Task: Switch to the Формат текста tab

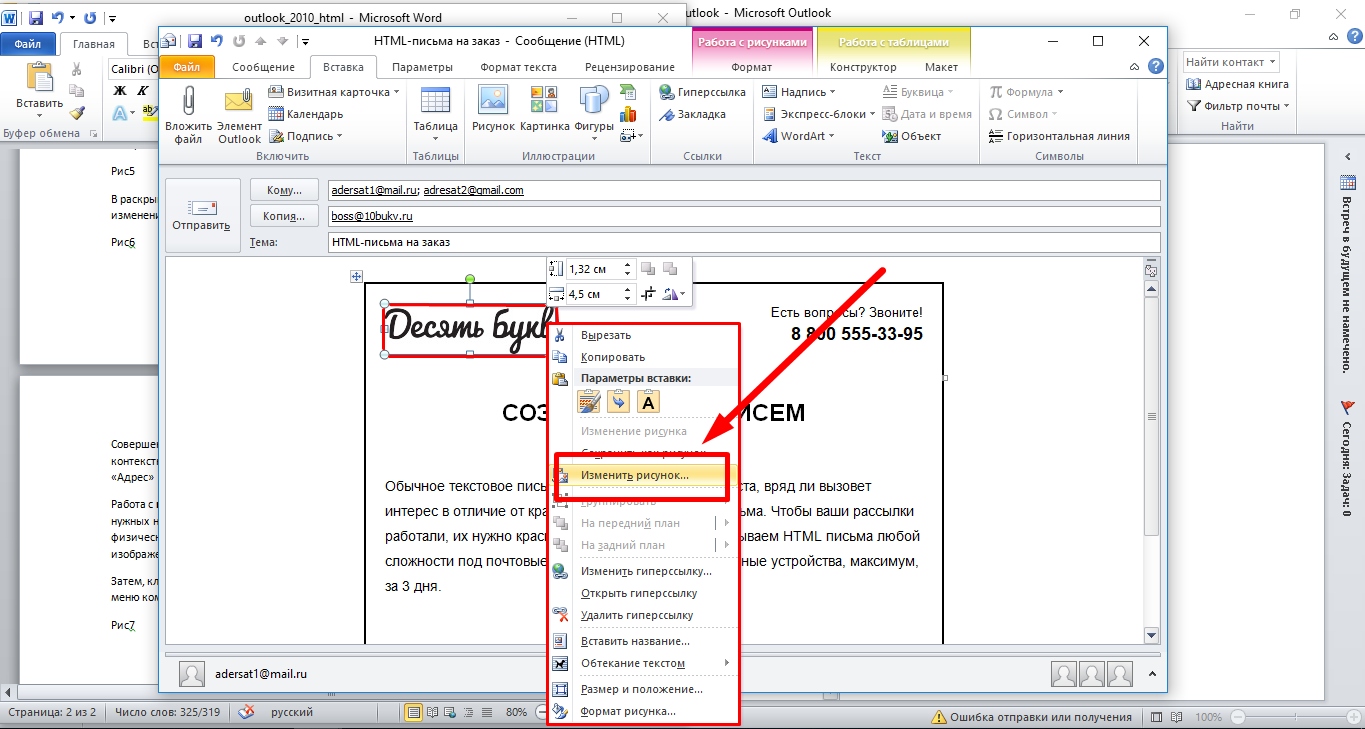Action: click(518, 67)
